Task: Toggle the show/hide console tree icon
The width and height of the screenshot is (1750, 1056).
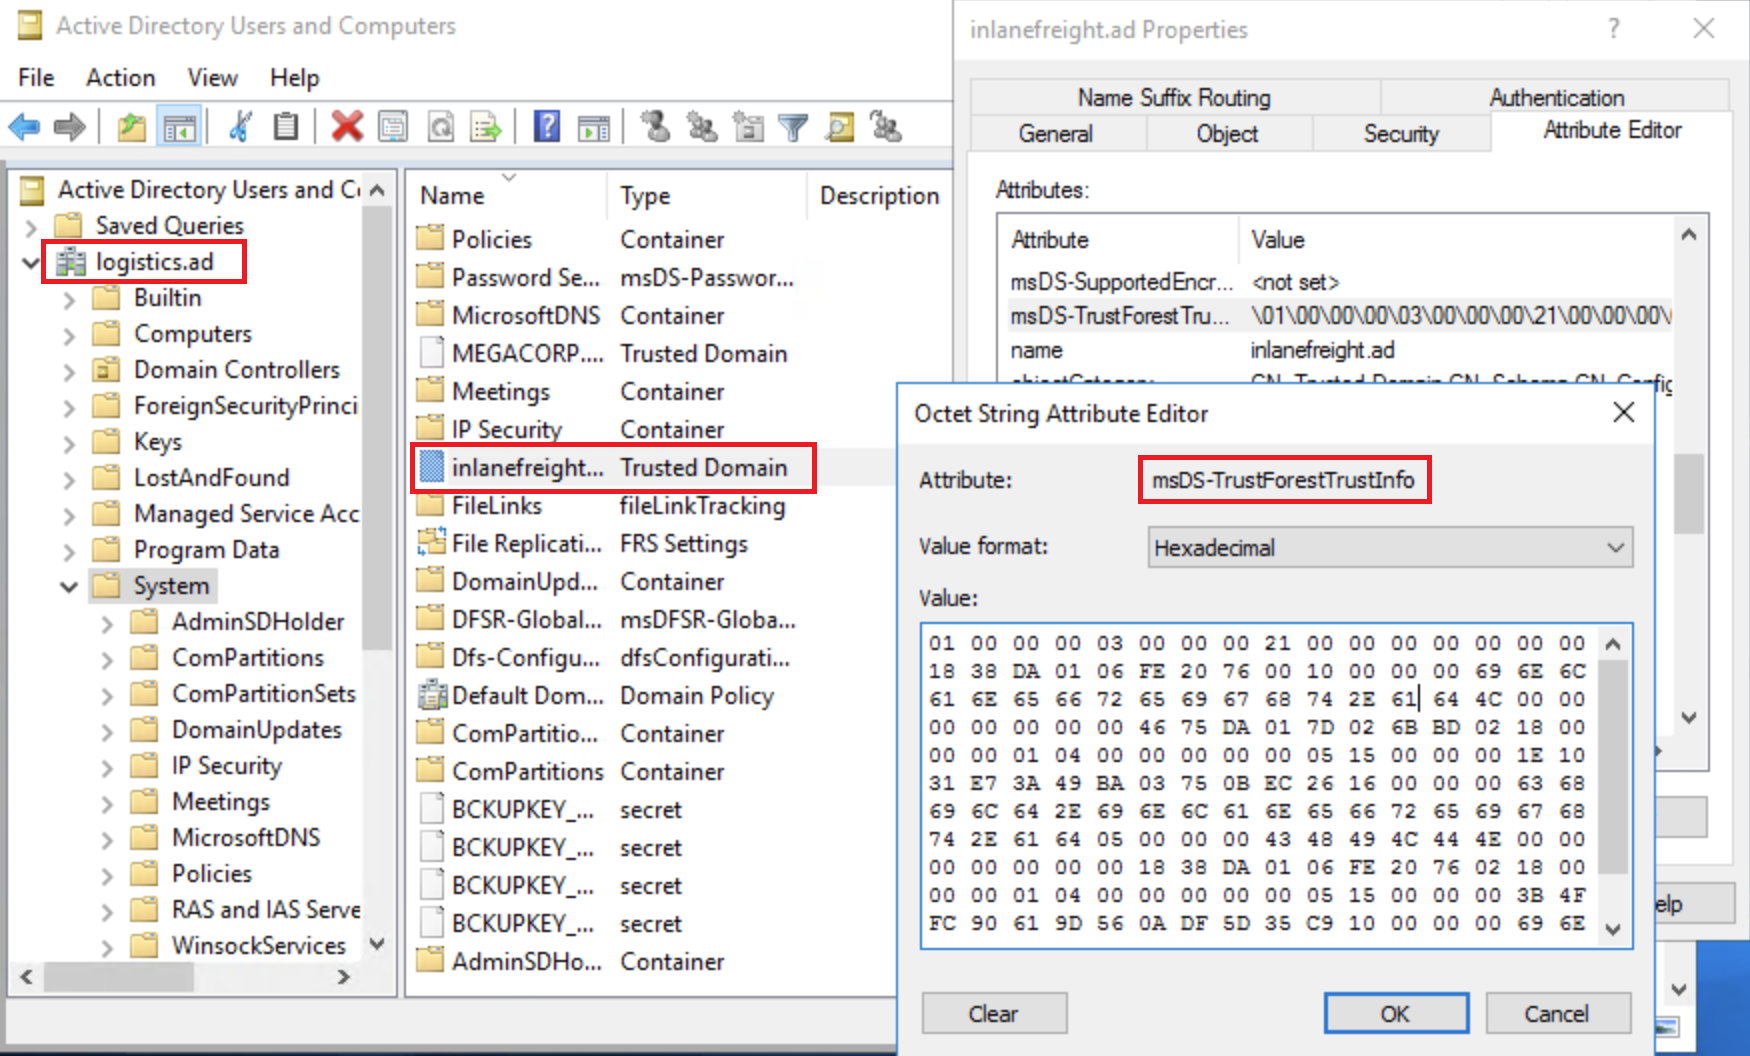Action: (180, 127)
